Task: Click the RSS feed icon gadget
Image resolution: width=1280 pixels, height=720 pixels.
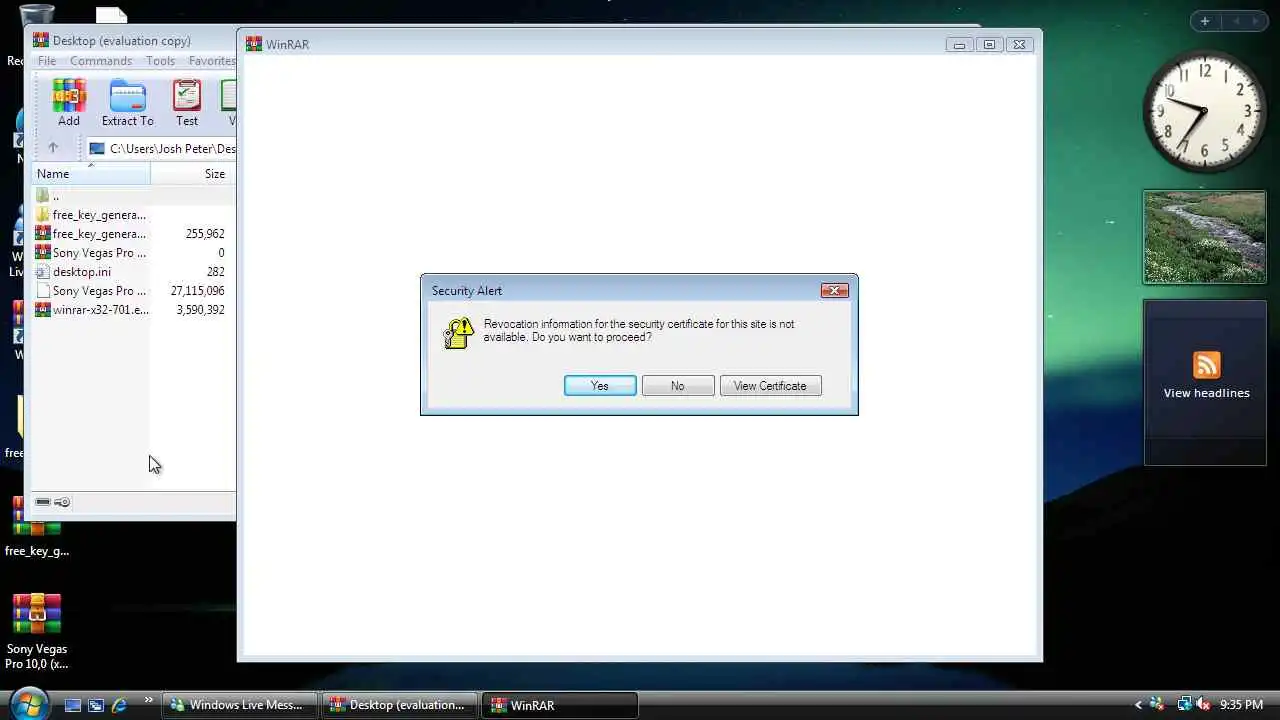Action: [1206, 365]
